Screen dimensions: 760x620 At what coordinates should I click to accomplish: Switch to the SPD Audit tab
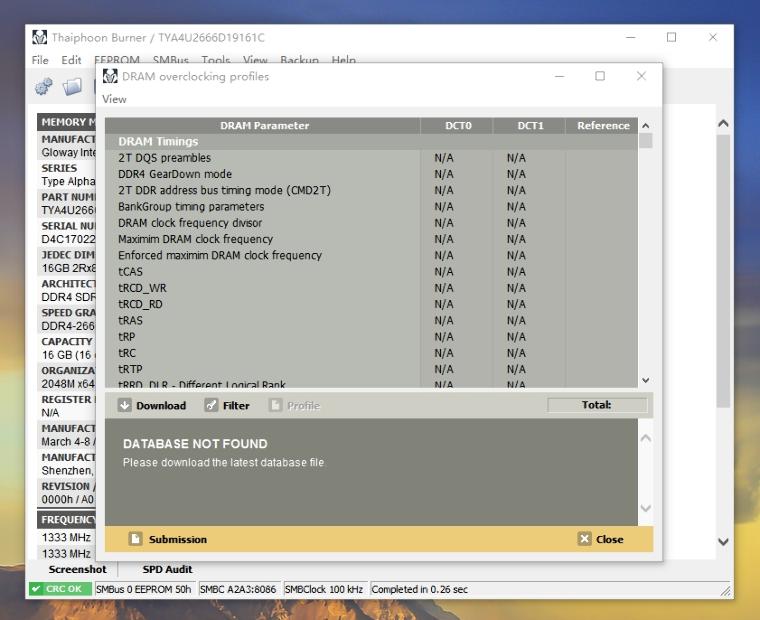pos(167,569)
